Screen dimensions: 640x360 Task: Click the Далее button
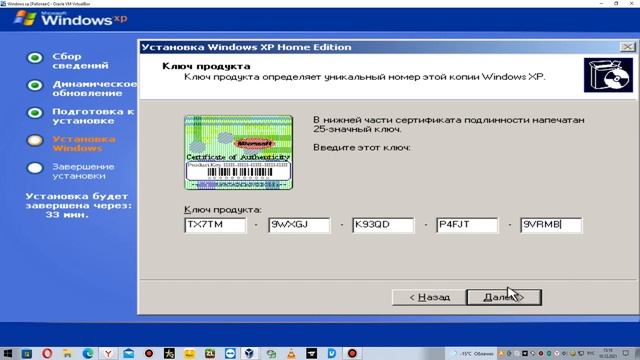(504, 297)
